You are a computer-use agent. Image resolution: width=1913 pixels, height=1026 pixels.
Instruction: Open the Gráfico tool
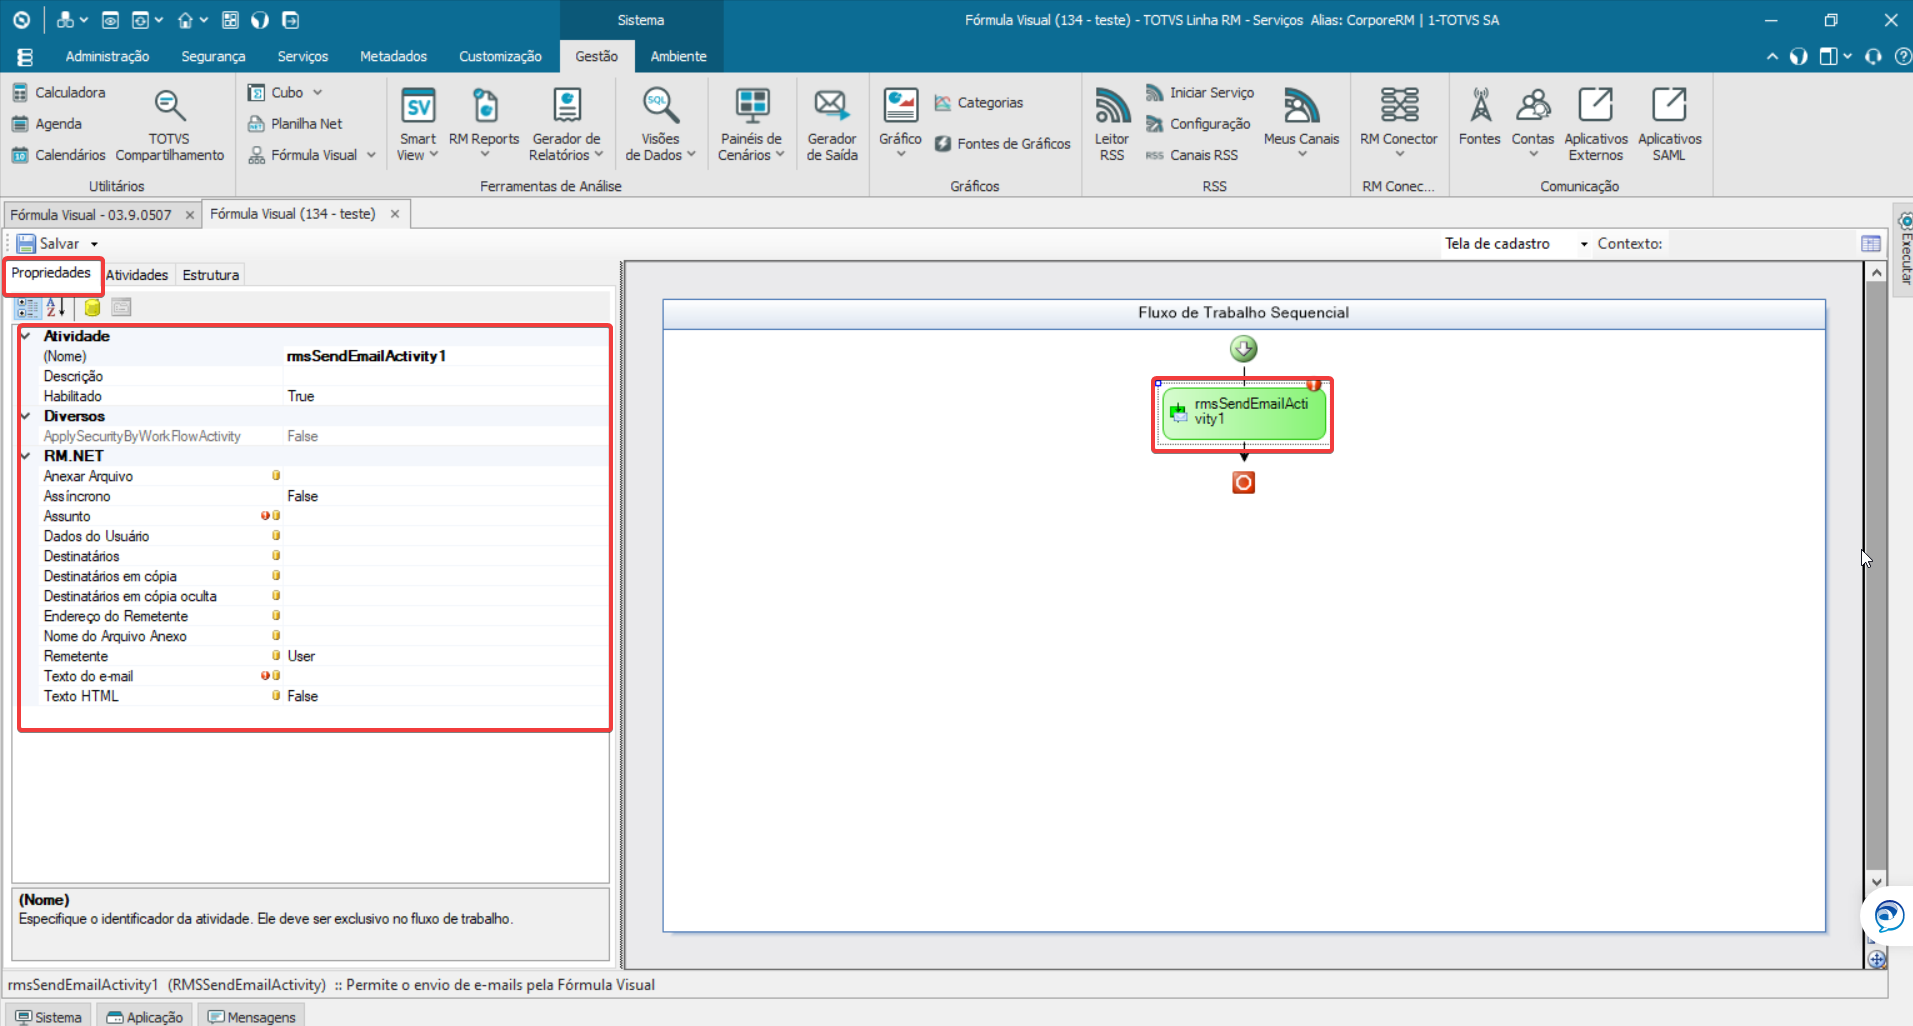[900, 124]
